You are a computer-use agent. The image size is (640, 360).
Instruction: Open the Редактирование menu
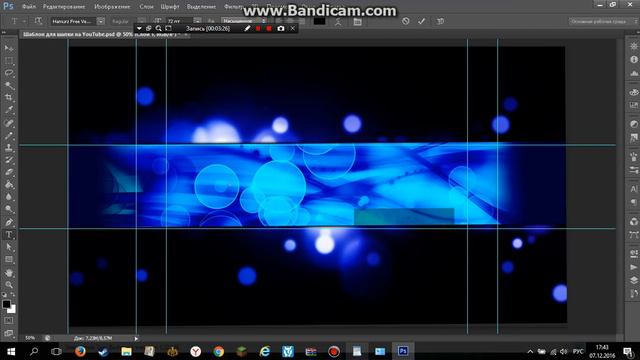[64, 7]
